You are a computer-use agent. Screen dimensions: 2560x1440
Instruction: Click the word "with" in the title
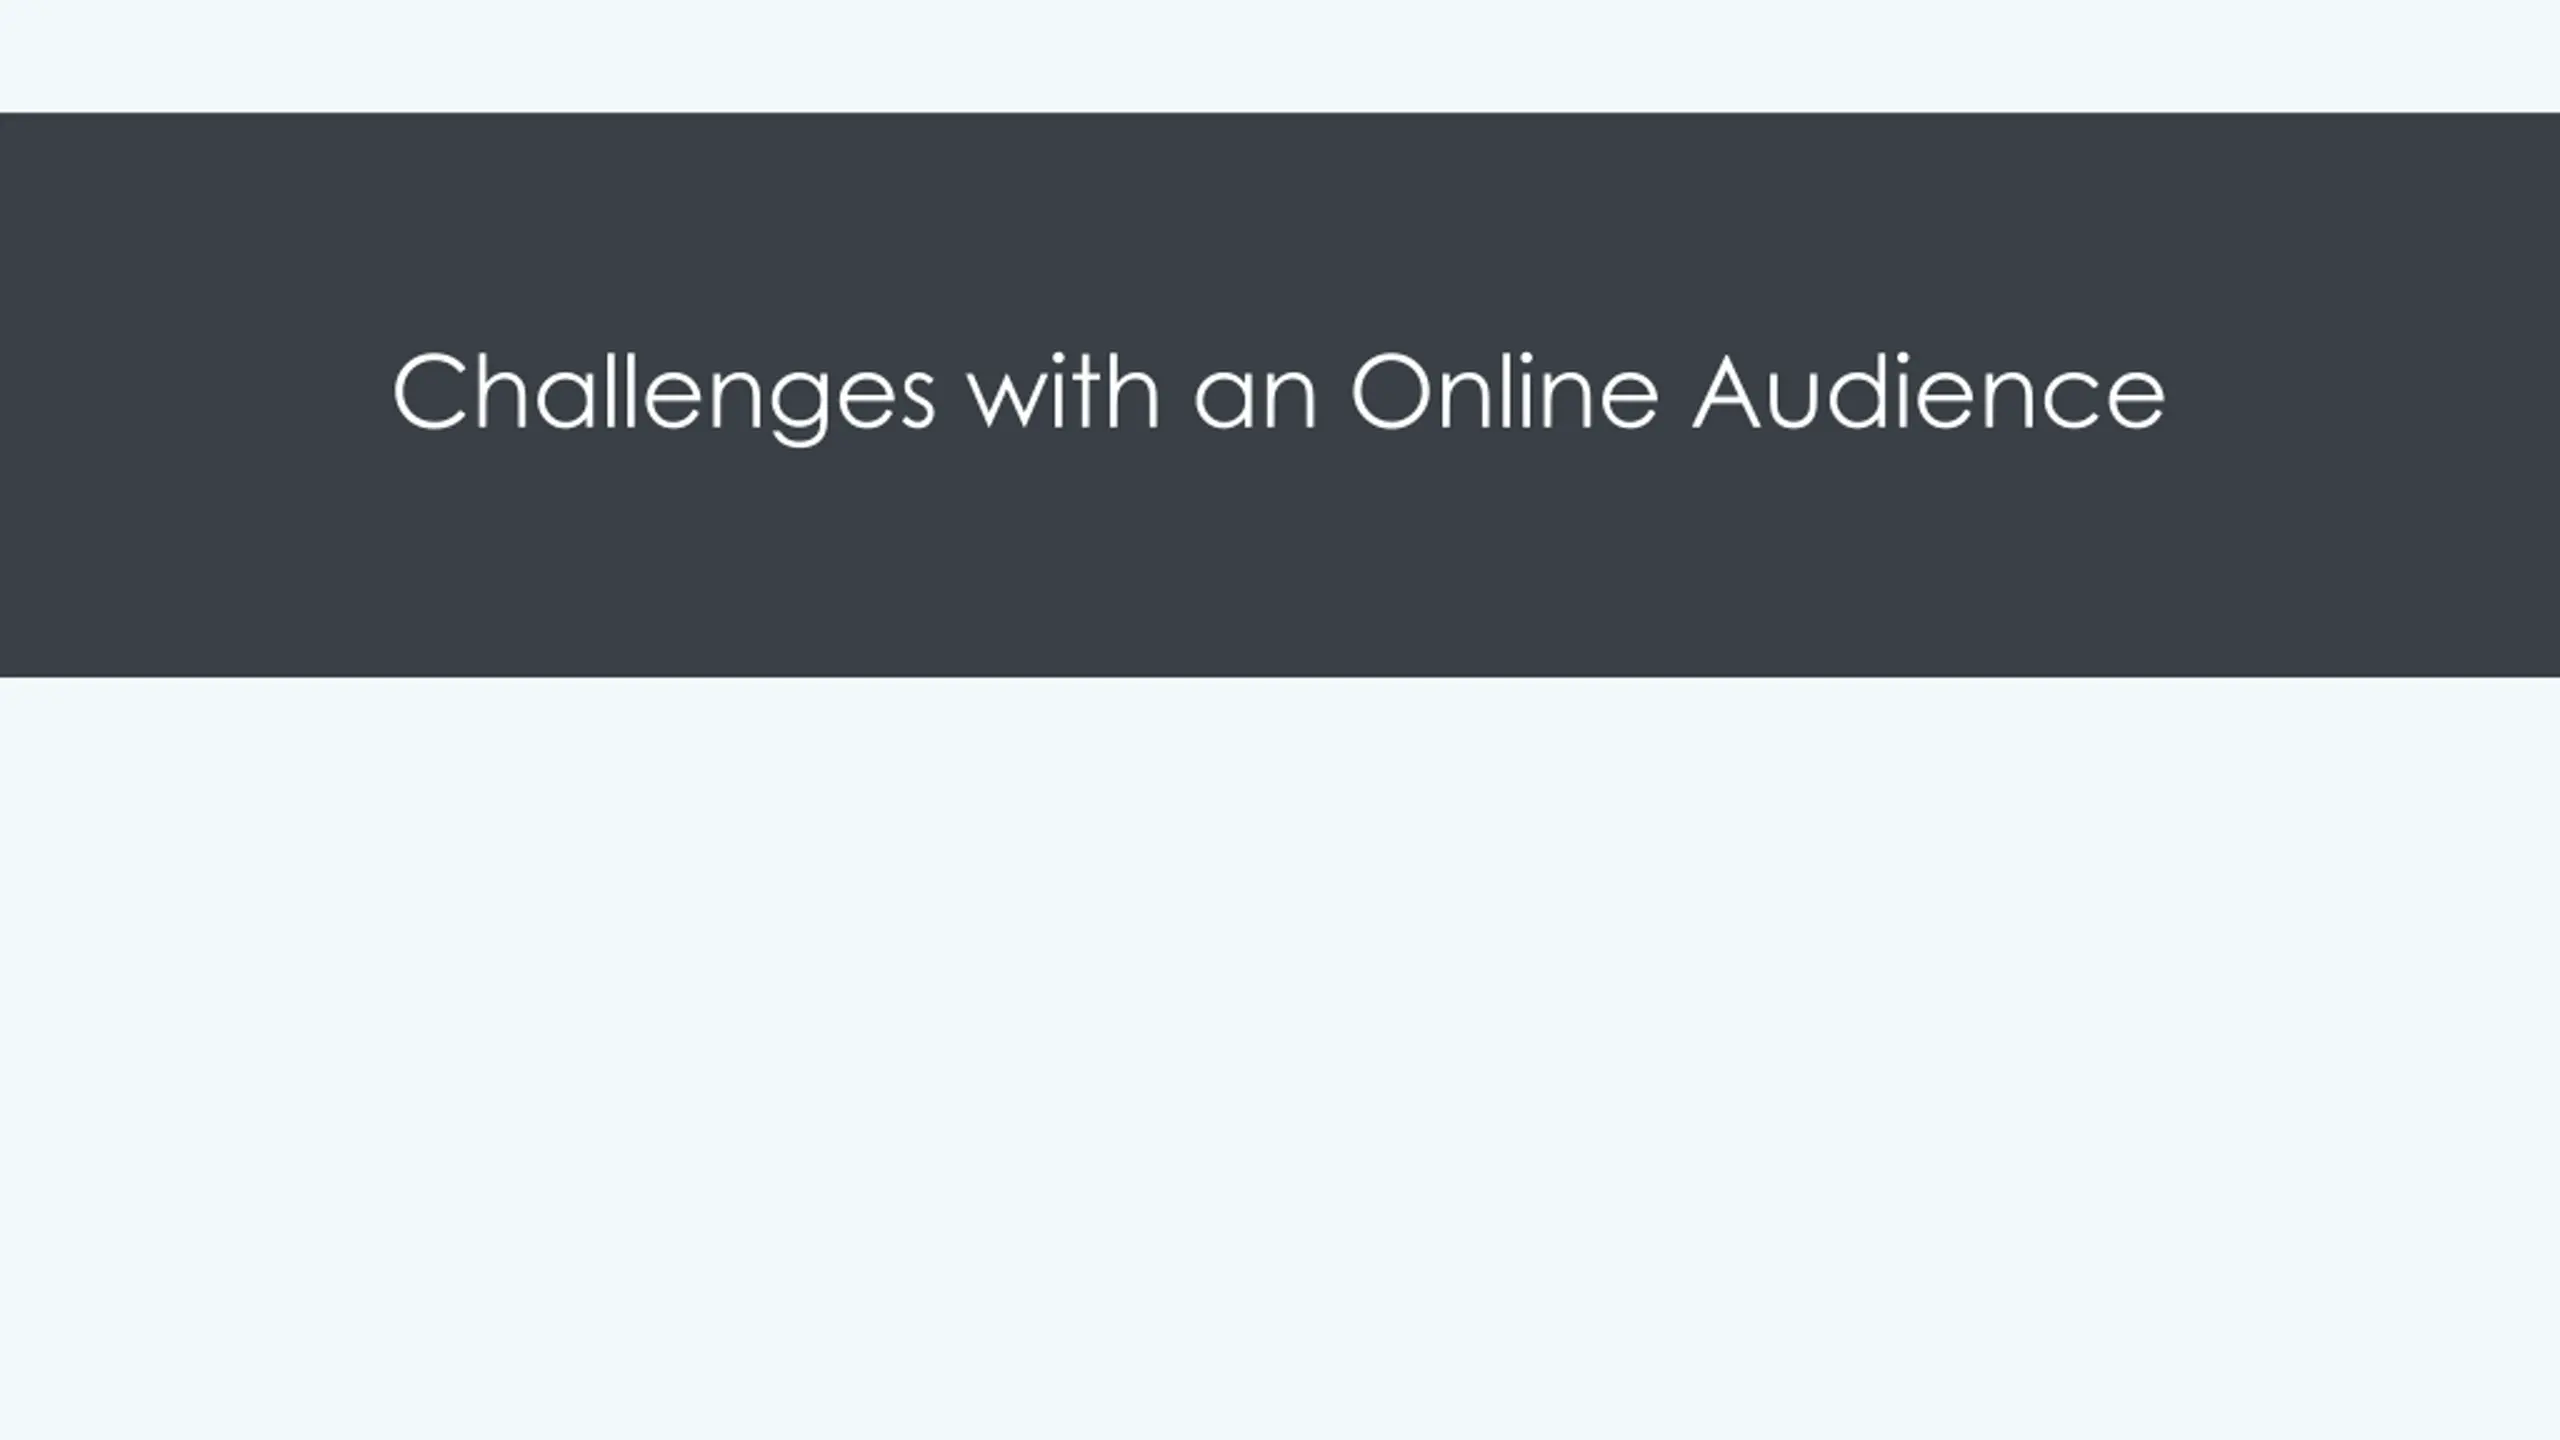coord(1063,391)
